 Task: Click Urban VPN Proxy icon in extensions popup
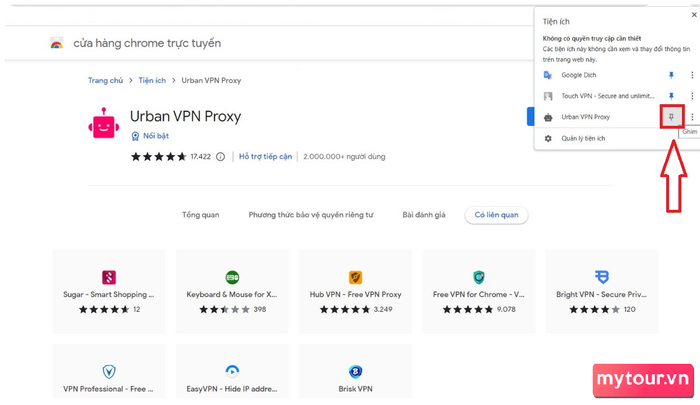548,117
